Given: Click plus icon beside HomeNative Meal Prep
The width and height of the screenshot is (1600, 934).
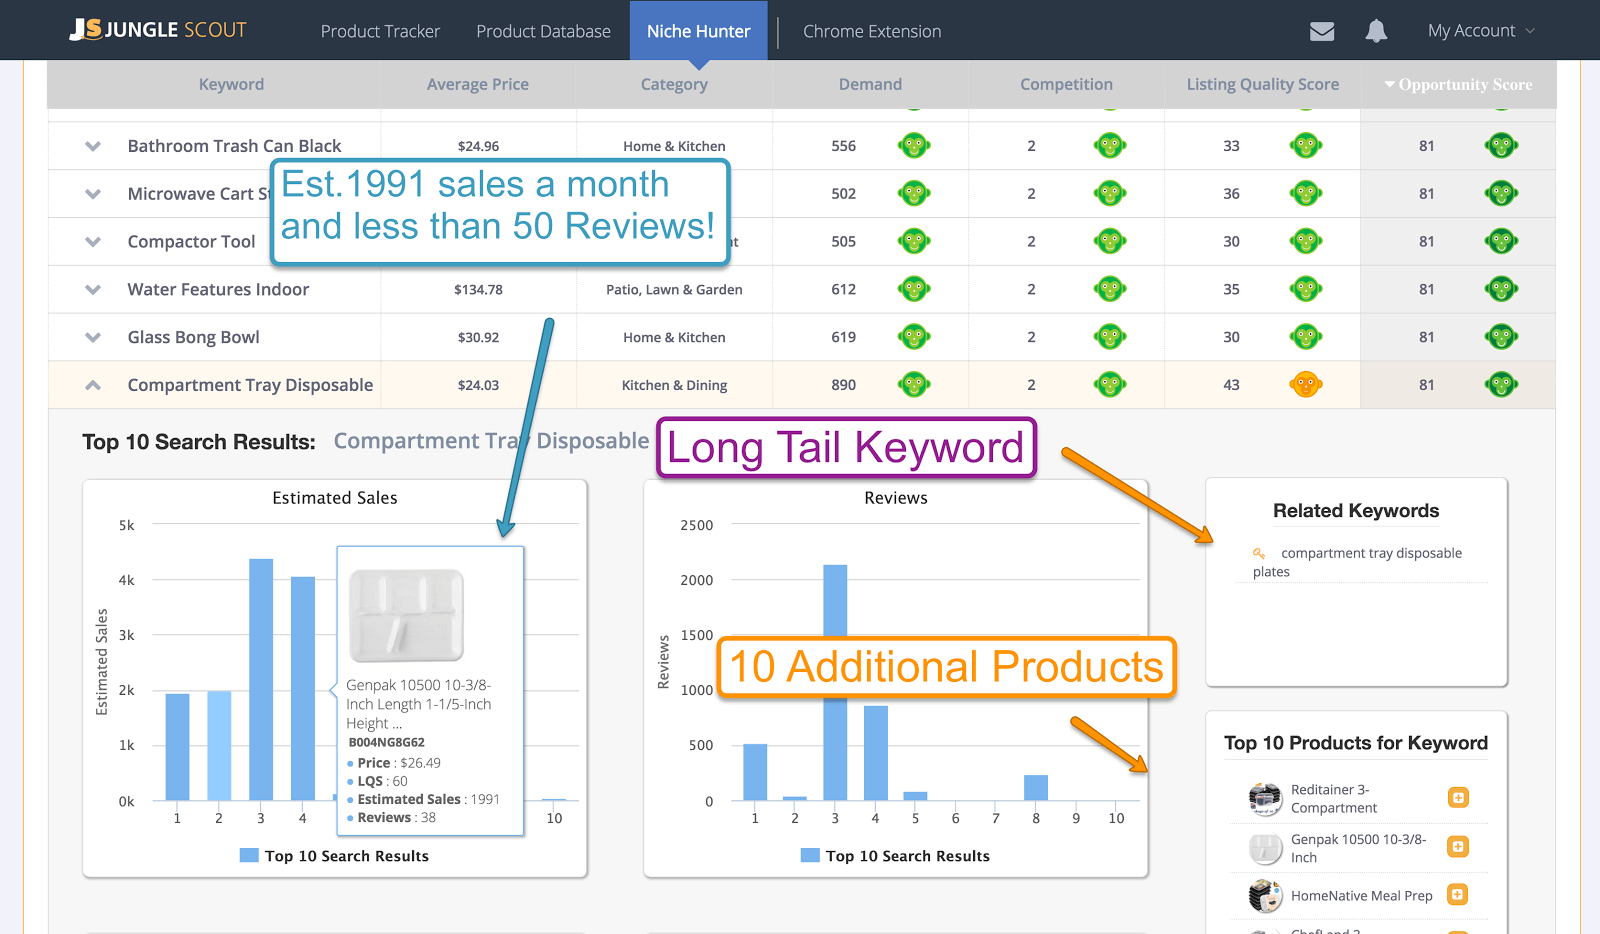Looking at the screenshot, I should [x=1458, y=895].
